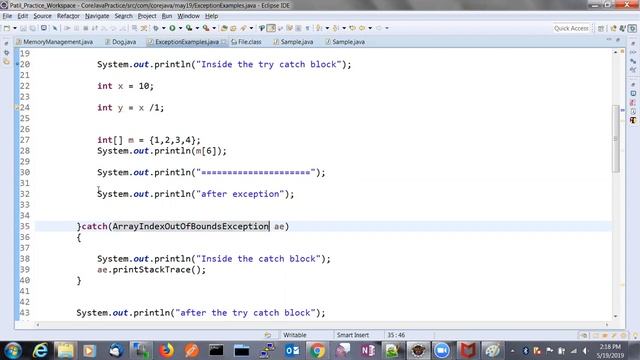
Task: Switch to File.class editor tab
Action: pyautogui.click(x=246, y=42)
